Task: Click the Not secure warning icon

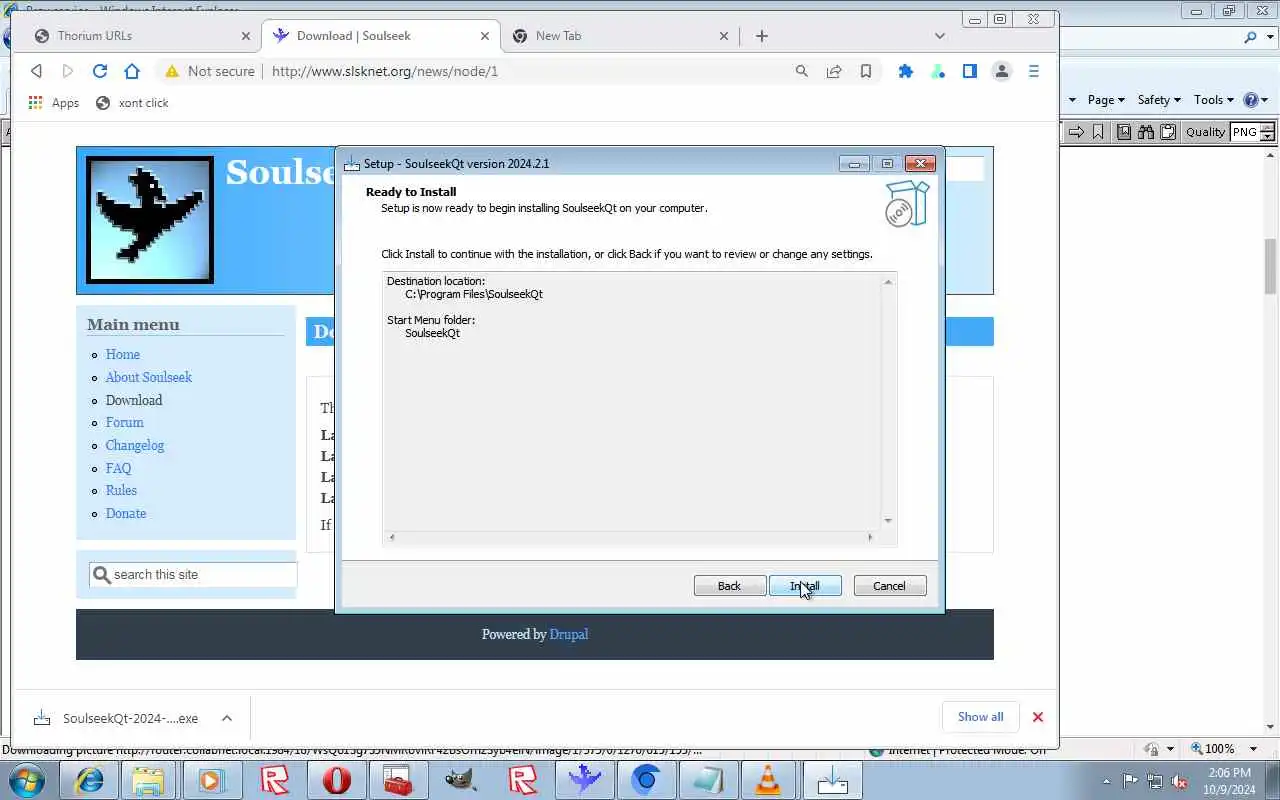Action: 172,71
